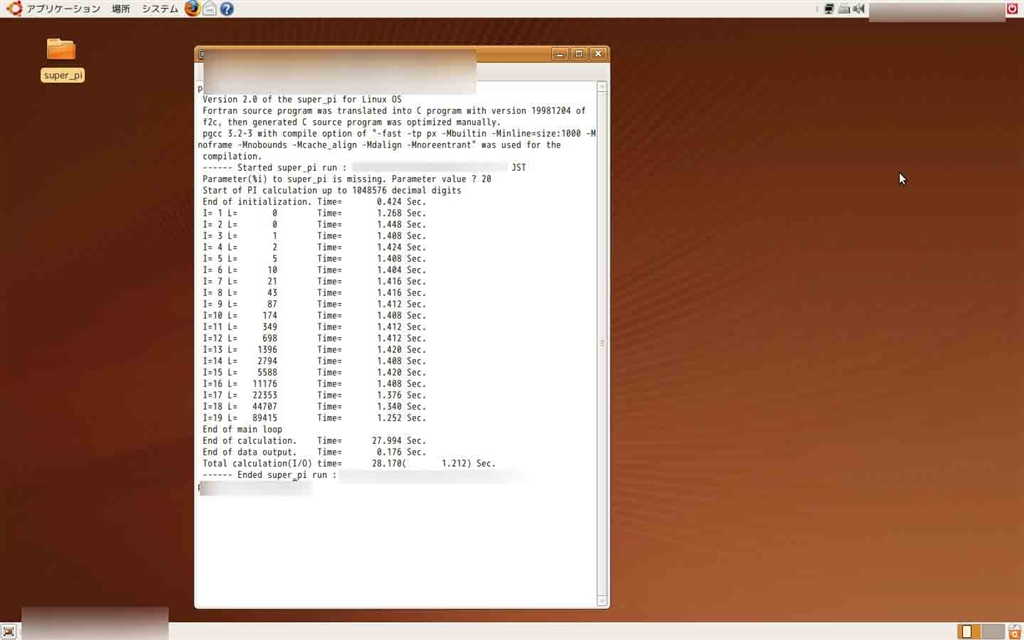The image size is (1024, 640).
Task: Click the "I=19 L= 89415" row
Action: (314, 418)
